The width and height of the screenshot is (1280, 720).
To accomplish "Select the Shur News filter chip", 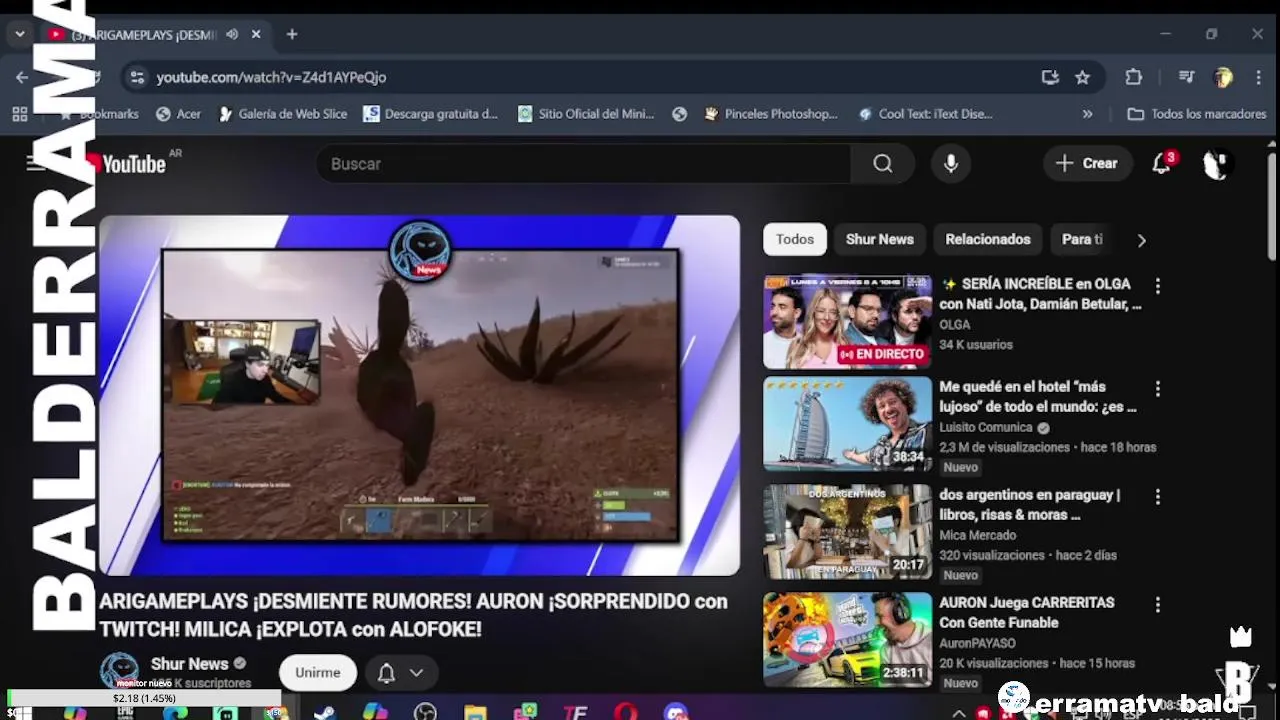I will pyautogui.click(x=880, y=239).
